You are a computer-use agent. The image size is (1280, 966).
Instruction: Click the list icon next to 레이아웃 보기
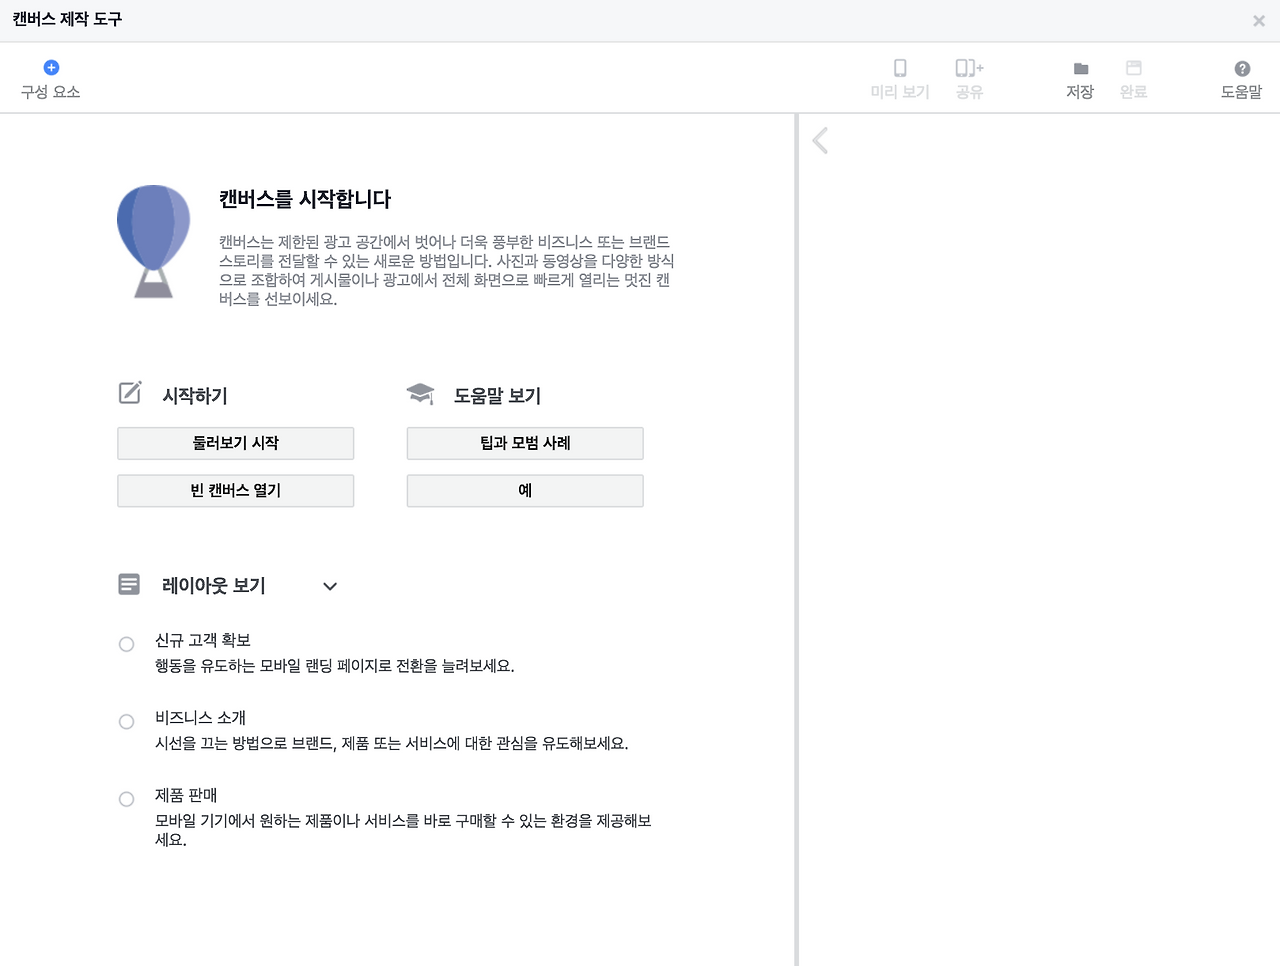coord(128,583)
